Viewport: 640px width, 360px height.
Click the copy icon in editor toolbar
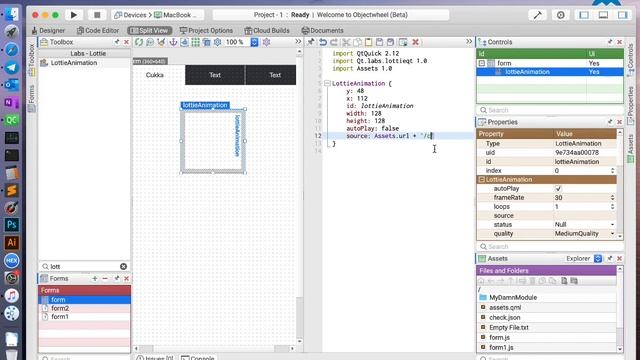357,42
